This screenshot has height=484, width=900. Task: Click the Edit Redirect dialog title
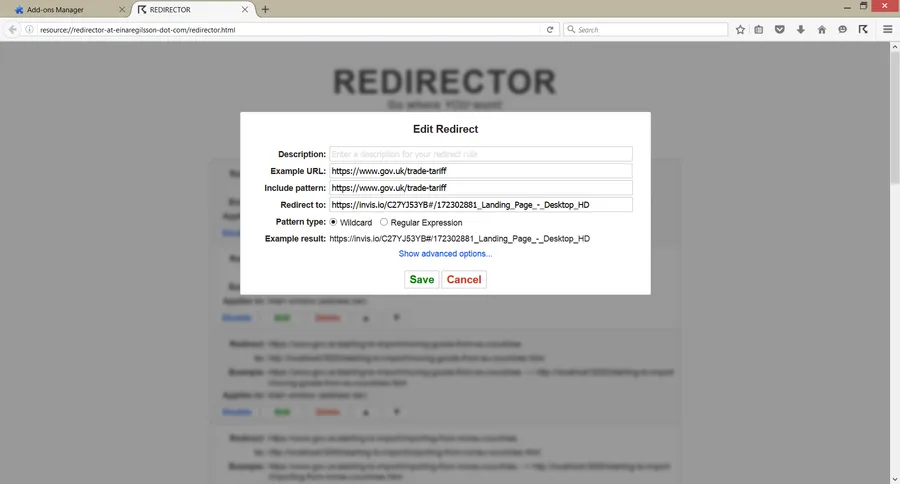click(445, 129)
